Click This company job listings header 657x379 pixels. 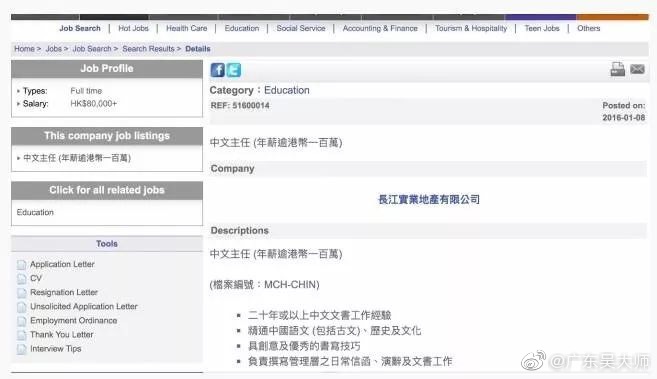[x=107, y=136]
